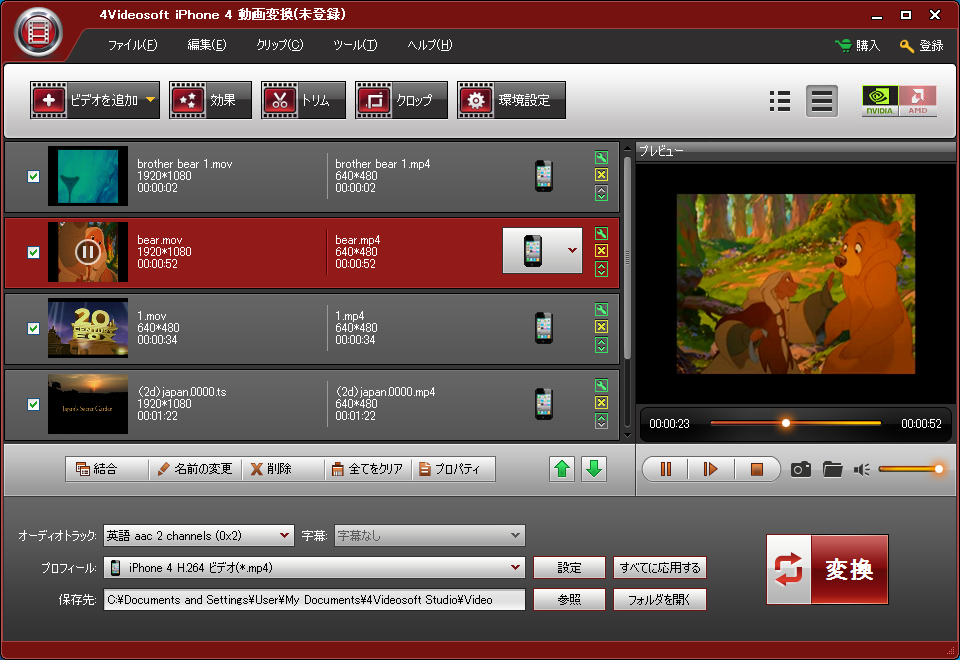Screen dimensions: 960x660
Task: Switch to the list view icon
Action: click(780, 101)
